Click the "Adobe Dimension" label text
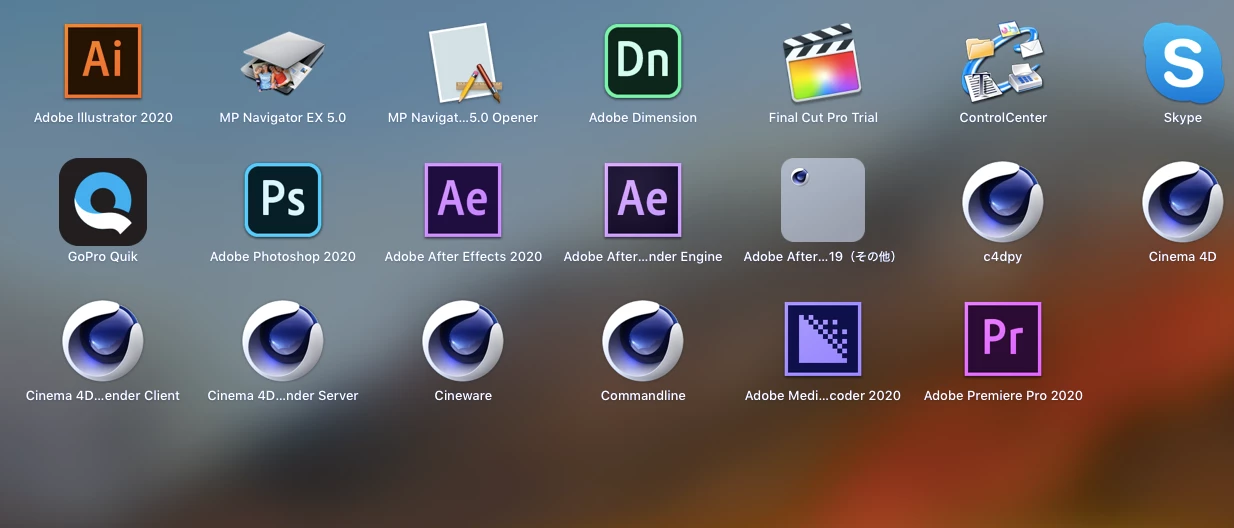Screen dimensions: 1234x528 [x=643, y=118]
